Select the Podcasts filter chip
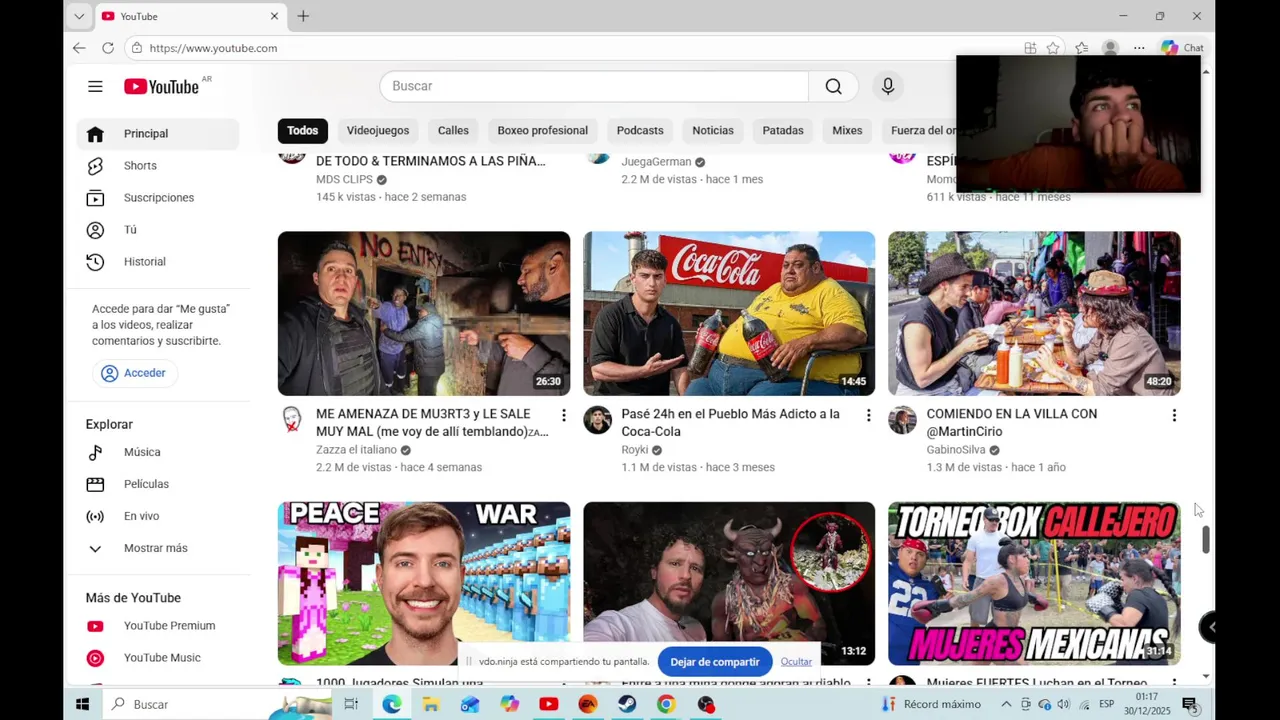 [640, 130]
